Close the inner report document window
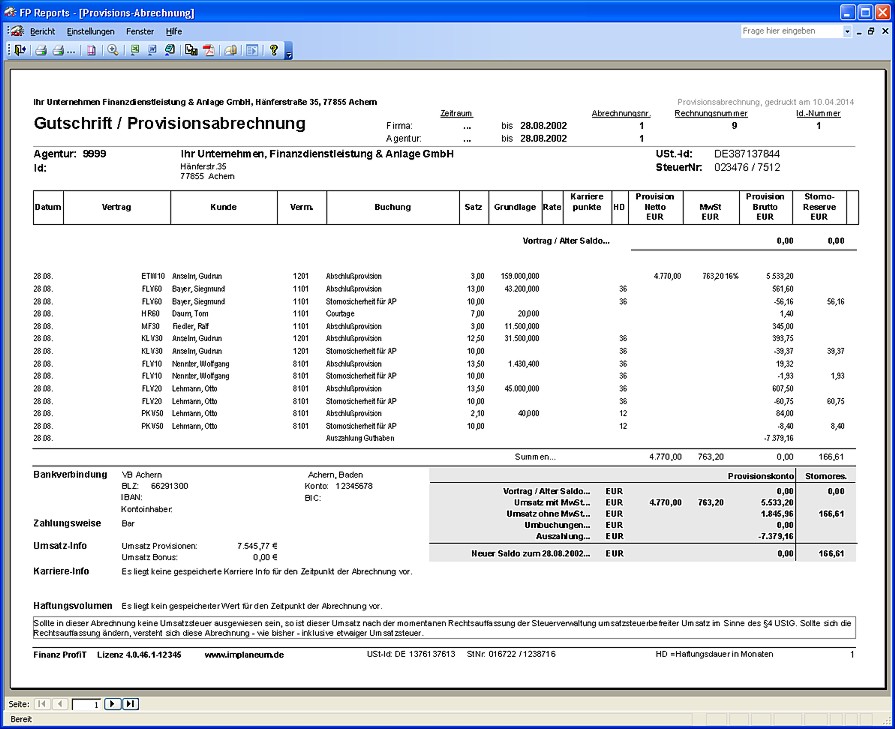This screenshot has height=729, width=895. pyautogui.click(x=885, y=31)
